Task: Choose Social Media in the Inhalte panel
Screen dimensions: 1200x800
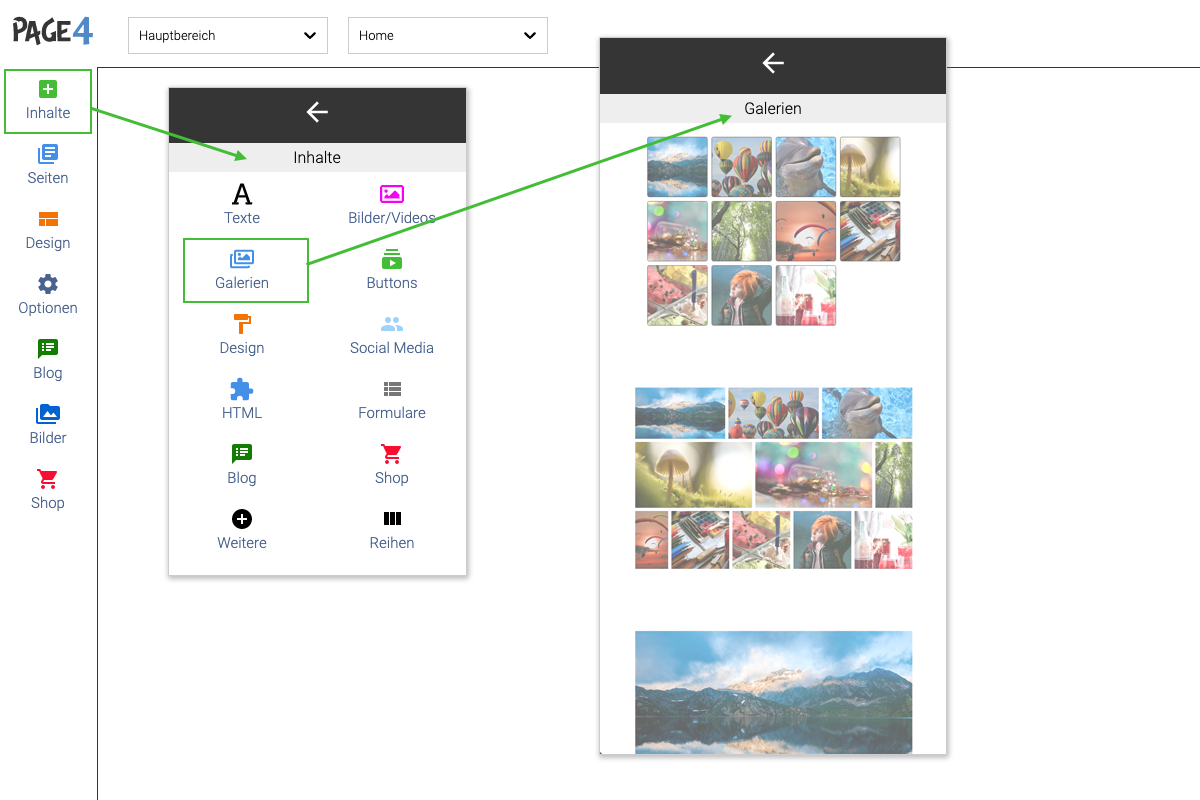Action: (x=392, y=335)
